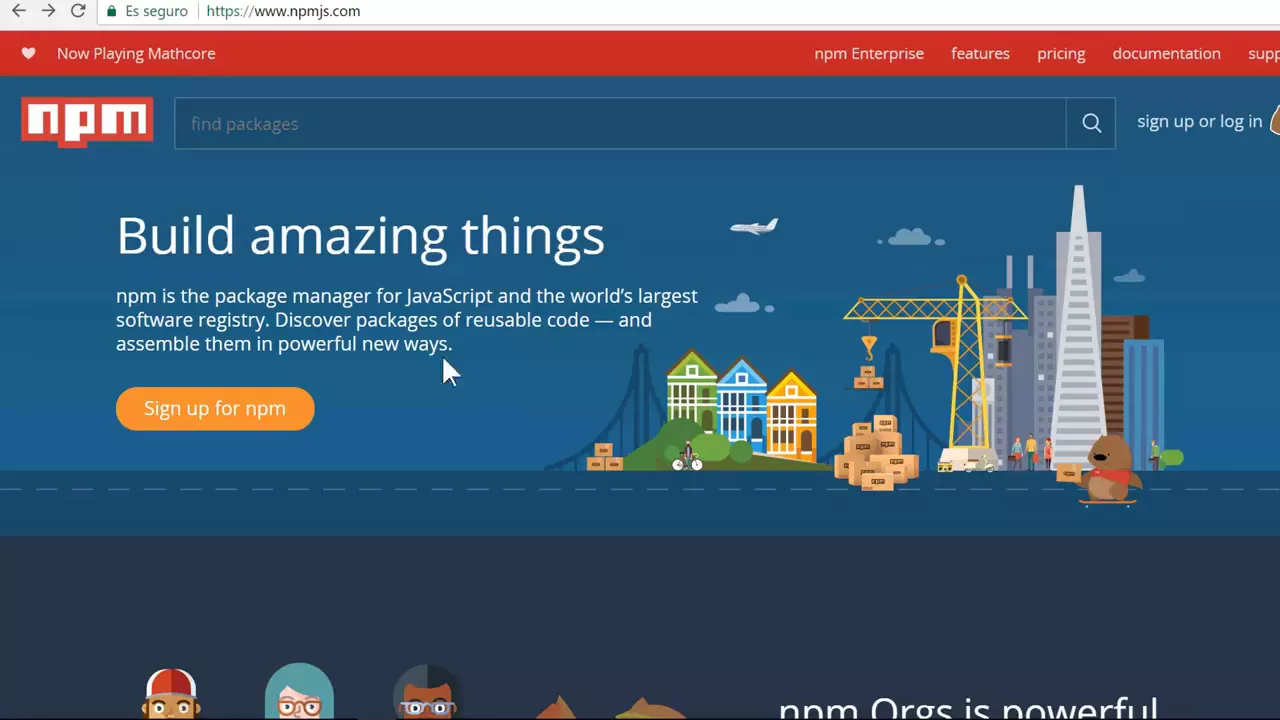Viewport: 1280px width, 720px height.
Task: Click the browser address bar URL
Action: pyautogui.click(x=283, y=11)
